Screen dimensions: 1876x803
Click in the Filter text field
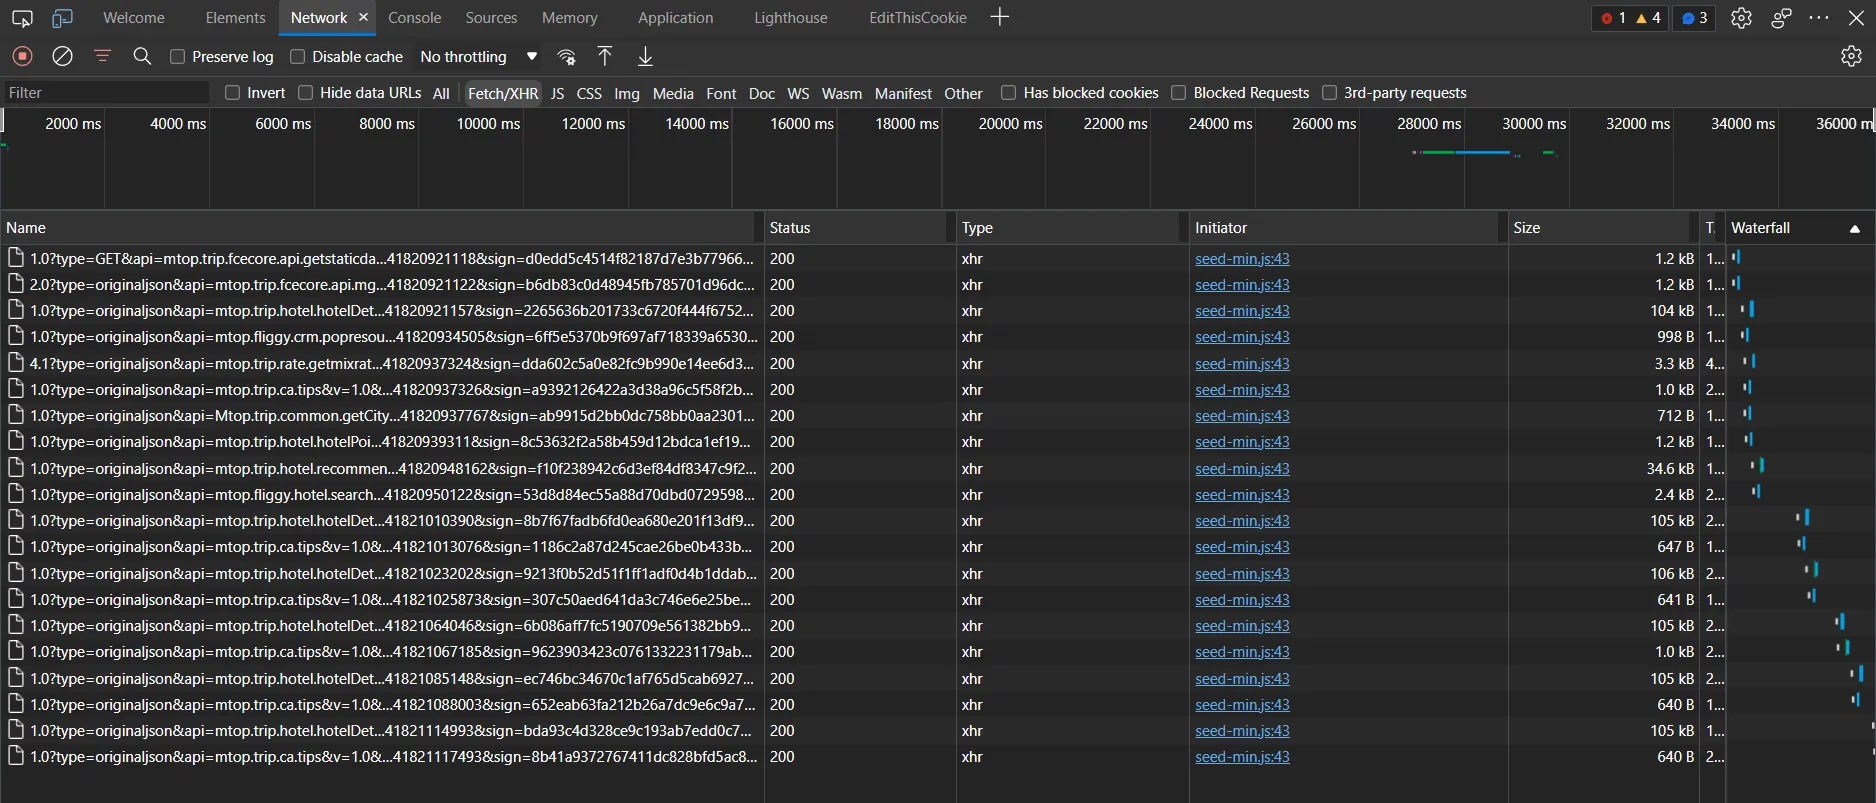click(x=105, y=93)
